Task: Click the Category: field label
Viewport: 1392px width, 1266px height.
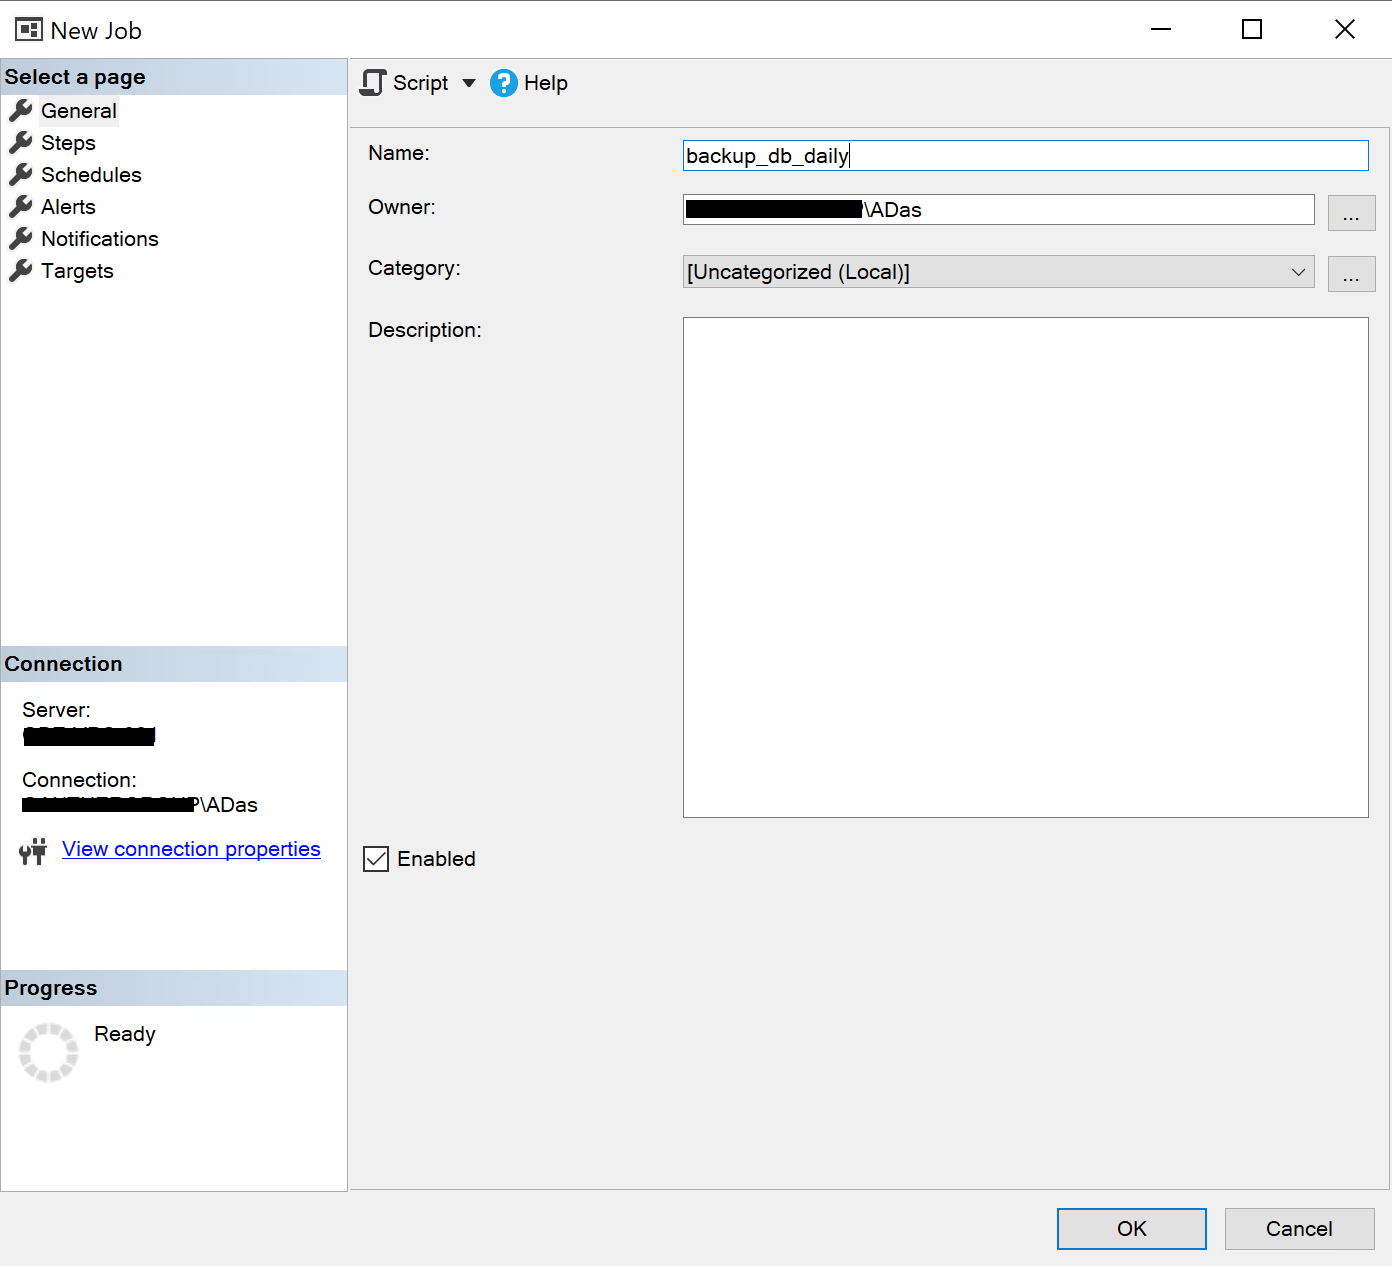Action: (414, 268)
